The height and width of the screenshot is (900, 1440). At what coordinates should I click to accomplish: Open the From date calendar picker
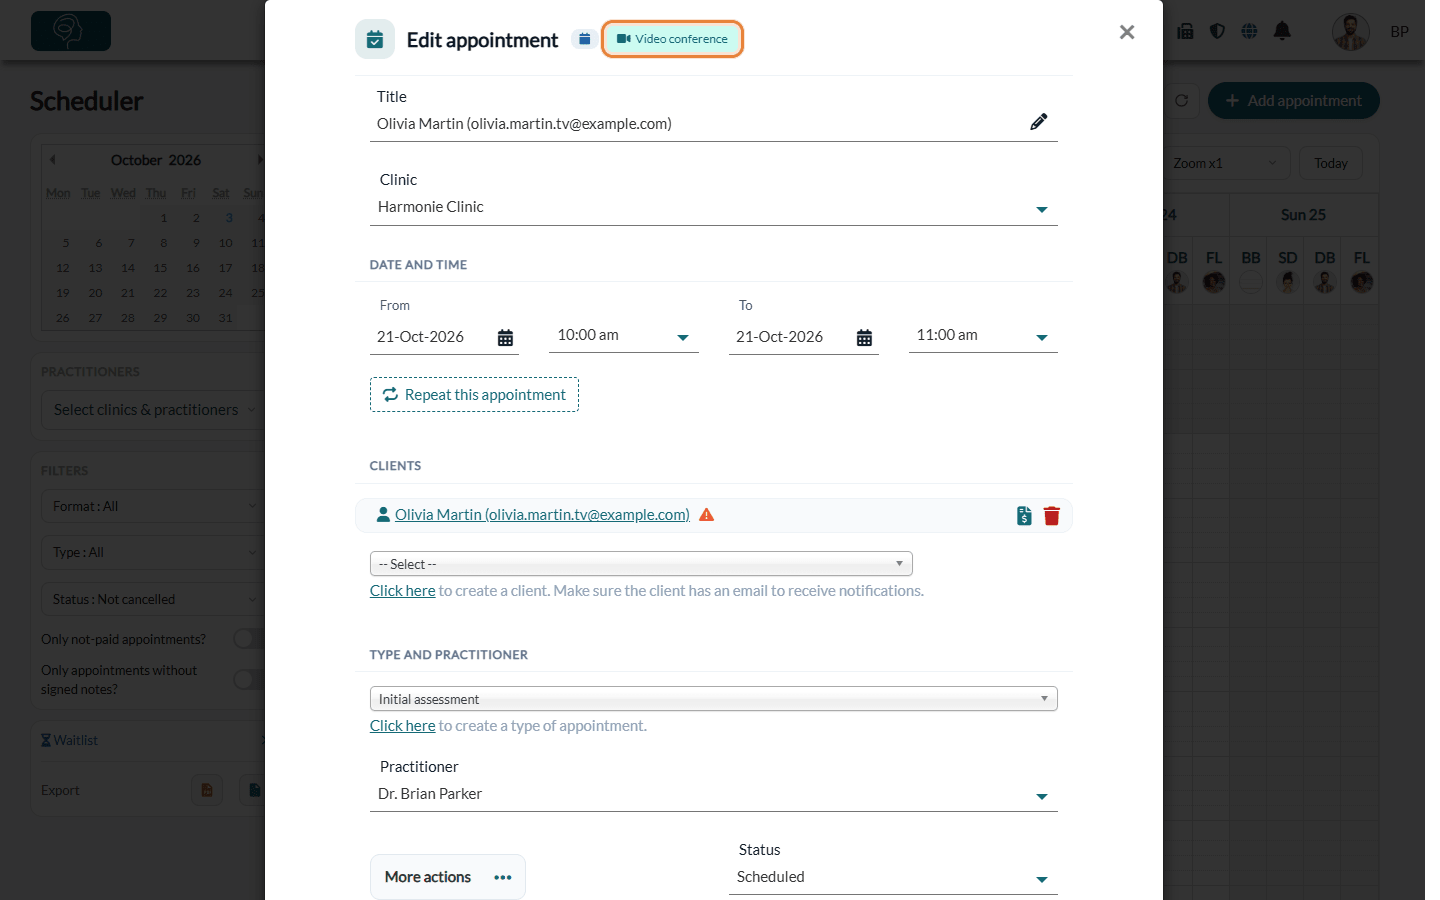tap(505, 338)
